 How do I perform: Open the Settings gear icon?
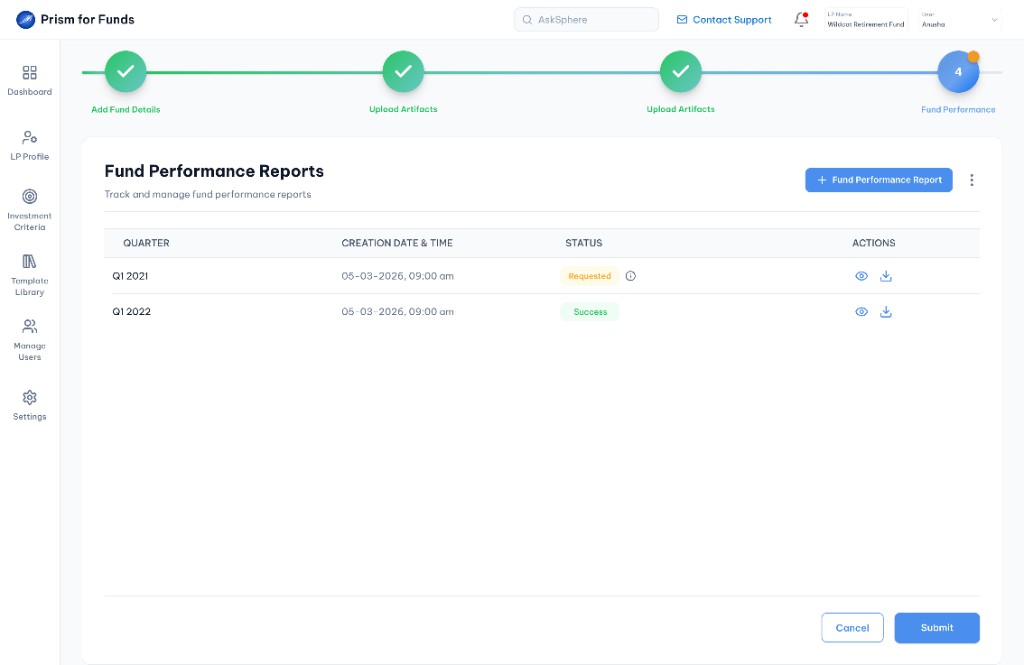pyautogui.click(x=29, y=397)
